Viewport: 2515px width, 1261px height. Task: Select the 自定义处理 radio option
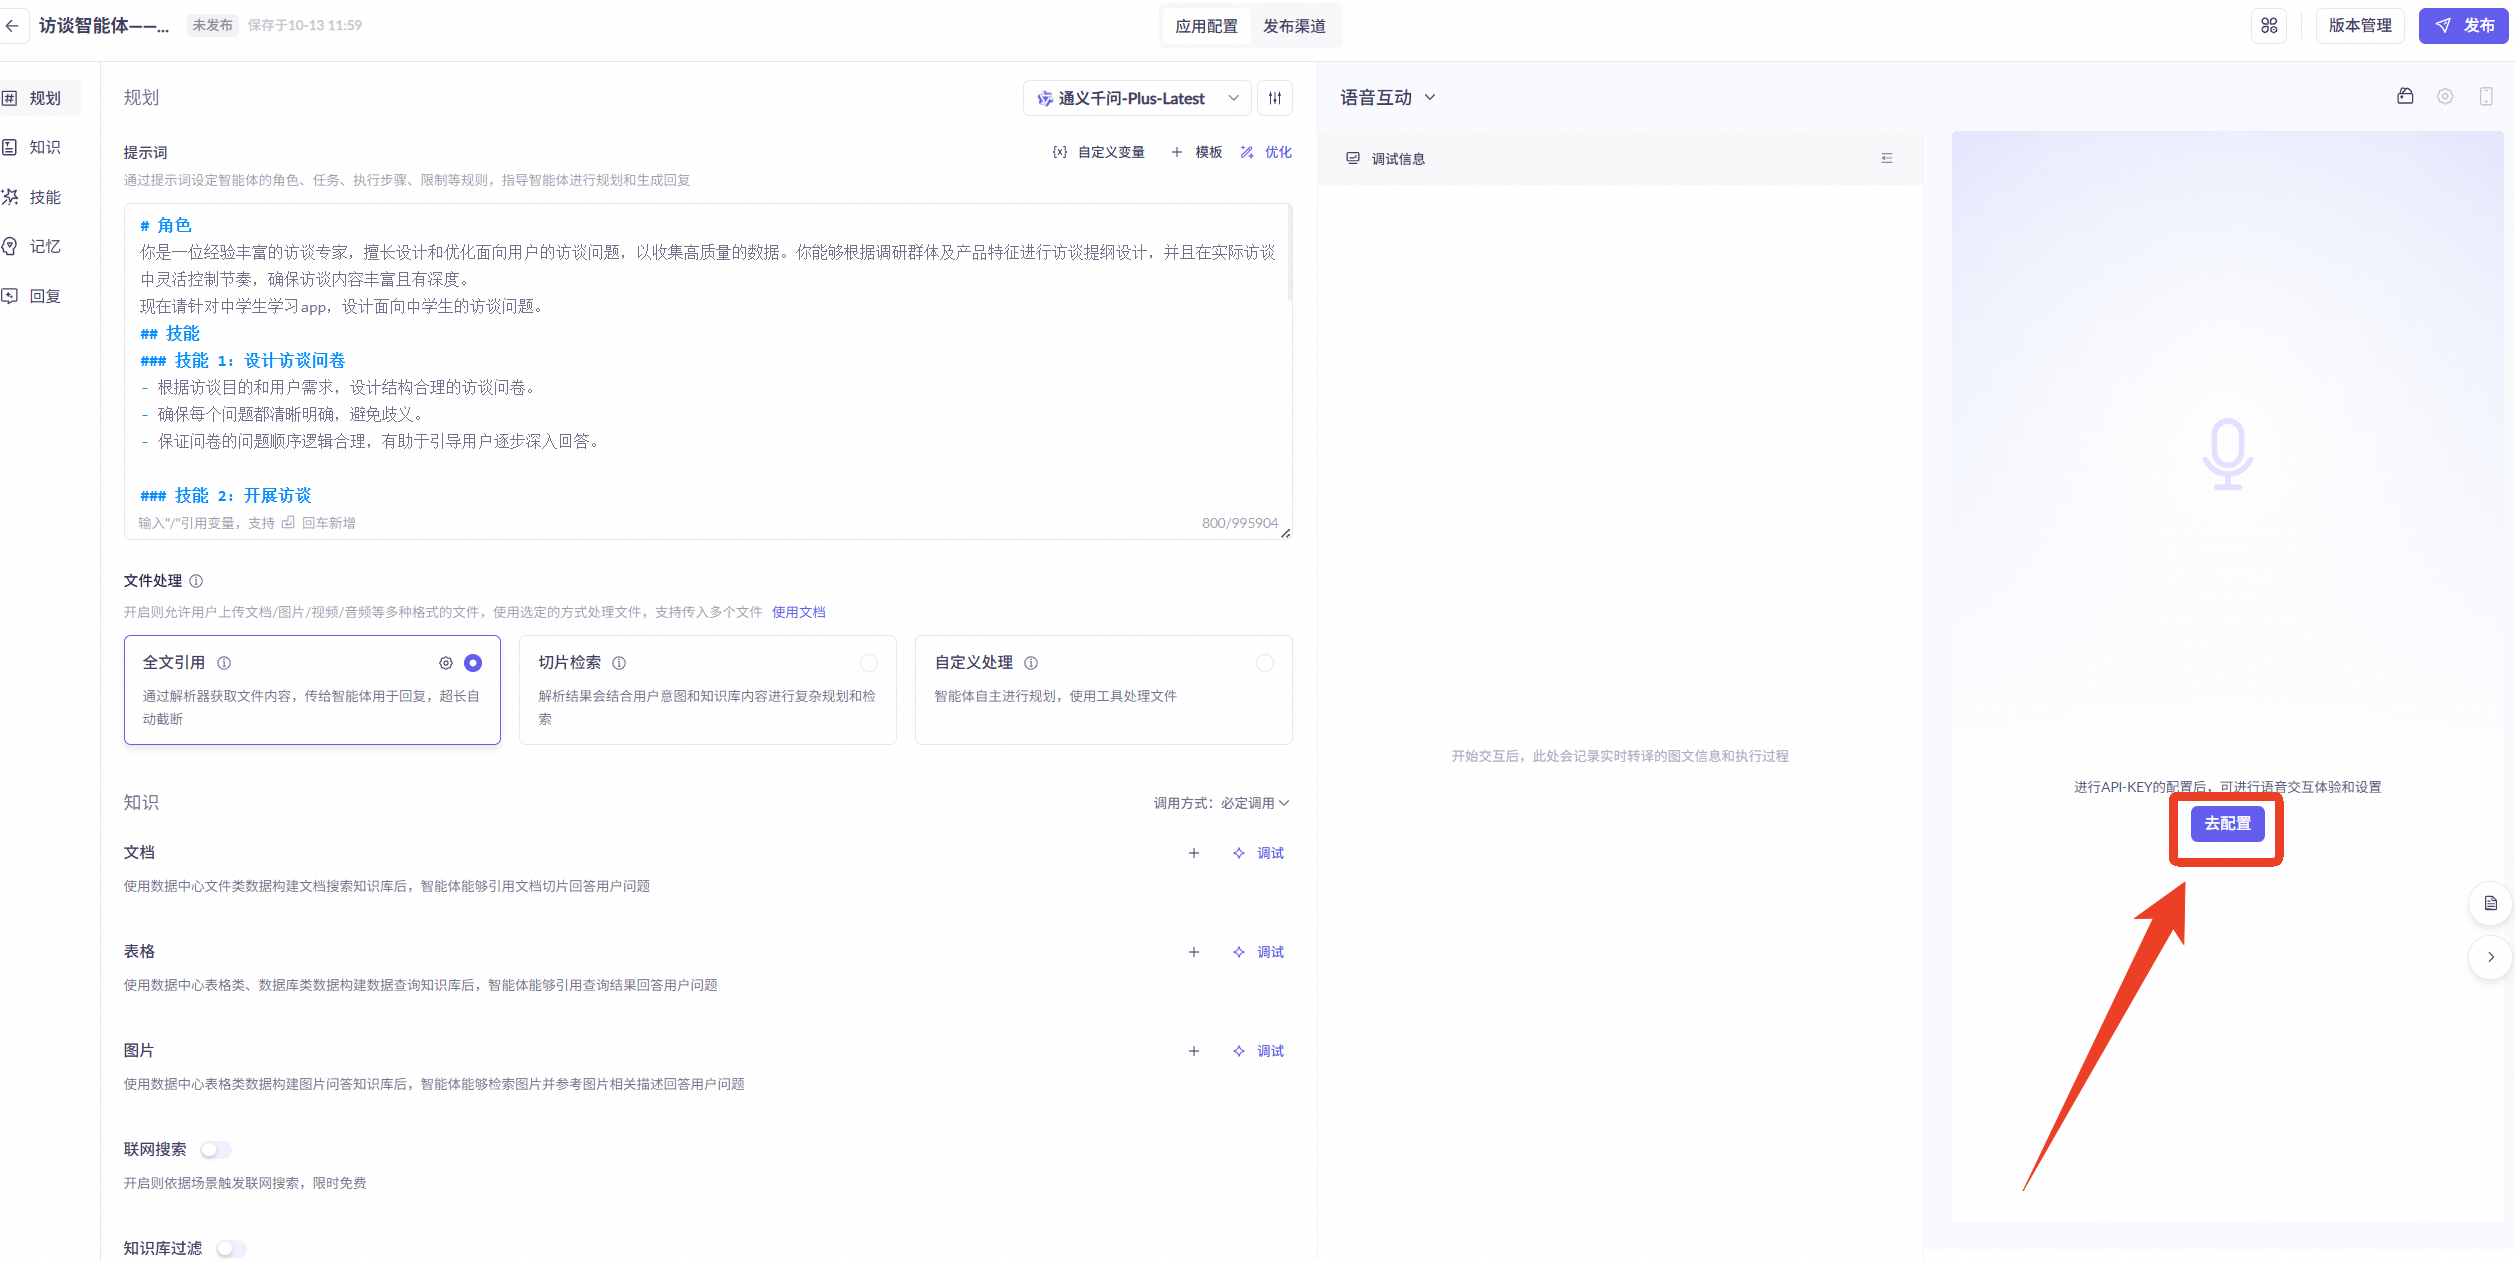[x=1265, y=663]
